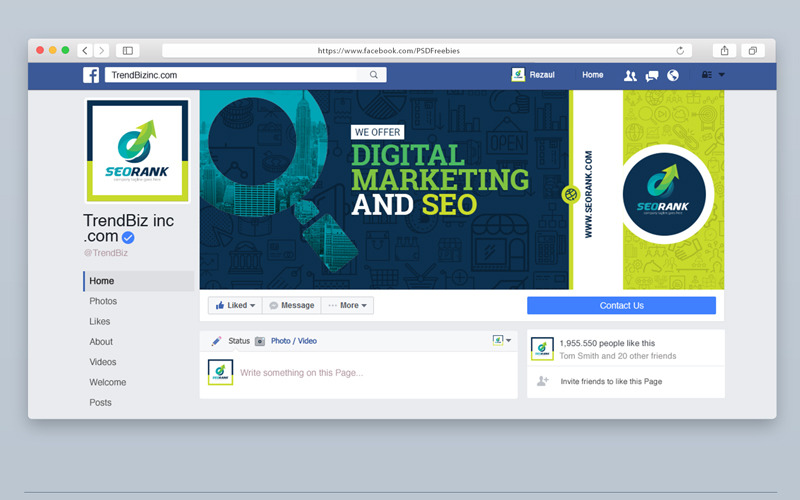Click the Rezaul profile name
The image size is (800, 500).
pyautogui.click(x=542, y=74)
